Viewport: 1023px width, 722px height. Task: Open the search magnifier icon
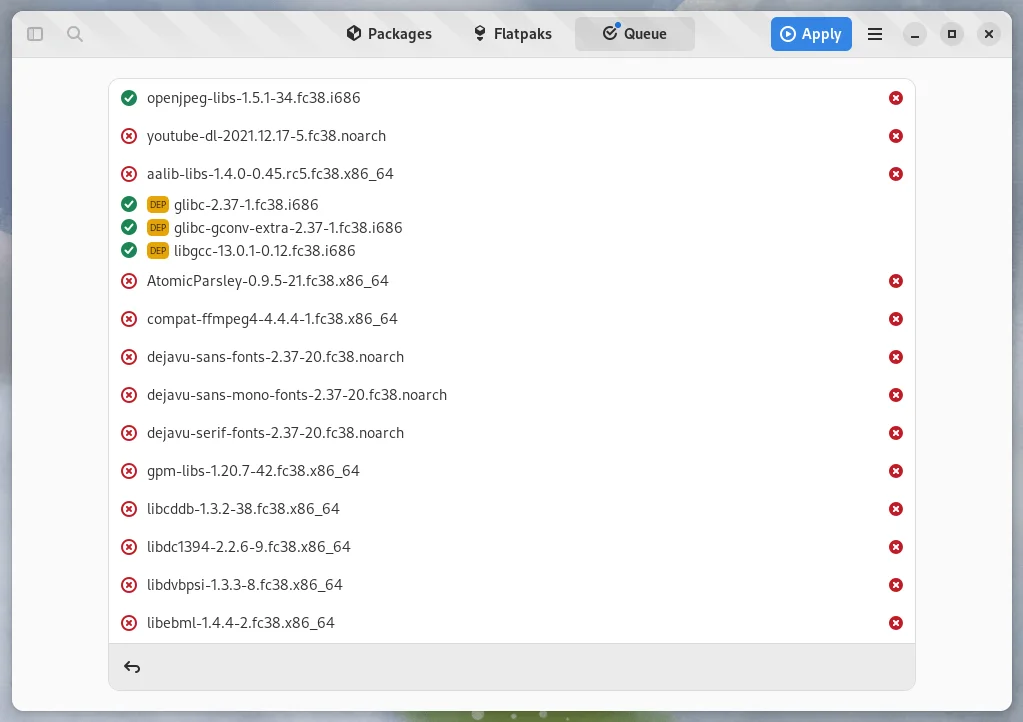(75, 34)
